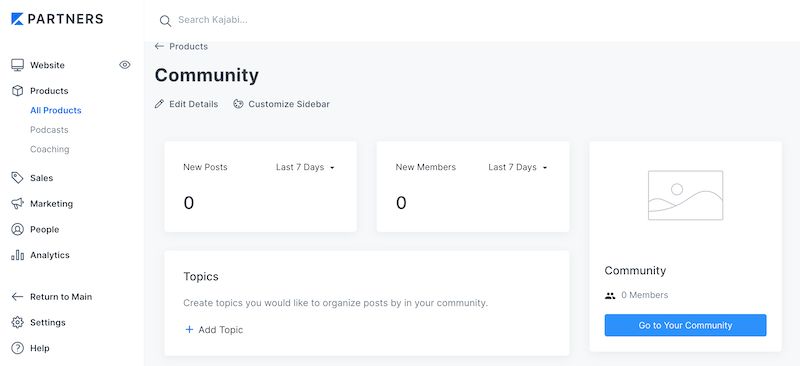Open the People section
Image resolution: width=800 pixels, height=366 pixels.
(44, 229)
